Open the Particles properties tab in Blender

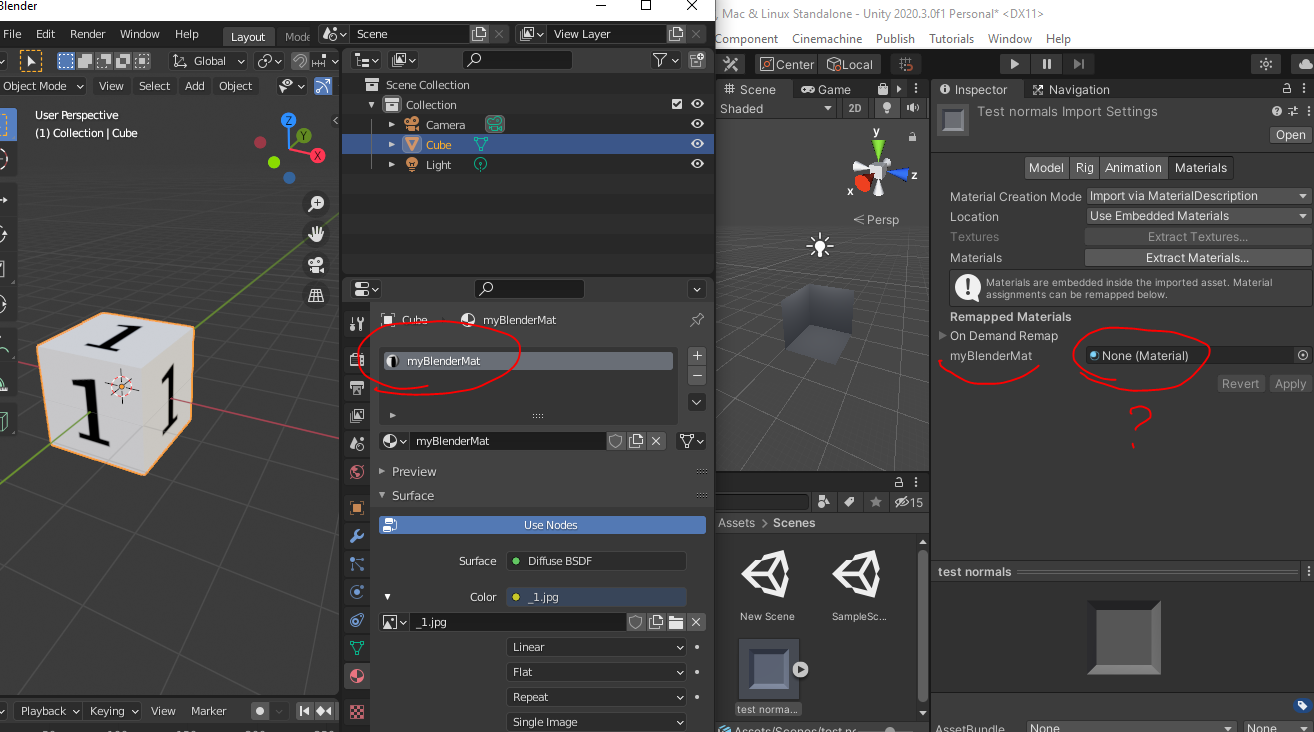357,564
